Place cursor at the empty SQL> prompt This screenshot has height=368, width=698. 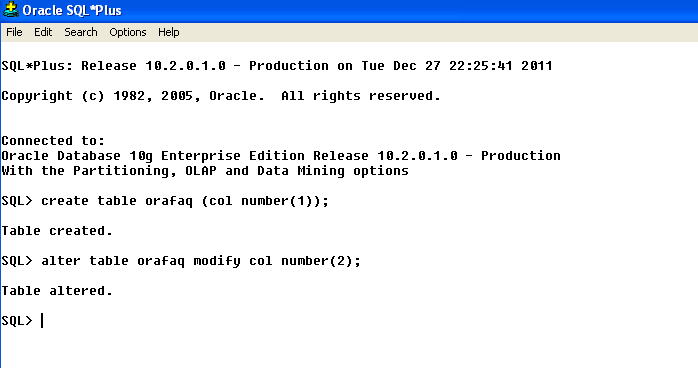pyautogui.click(x=42, y=320)
